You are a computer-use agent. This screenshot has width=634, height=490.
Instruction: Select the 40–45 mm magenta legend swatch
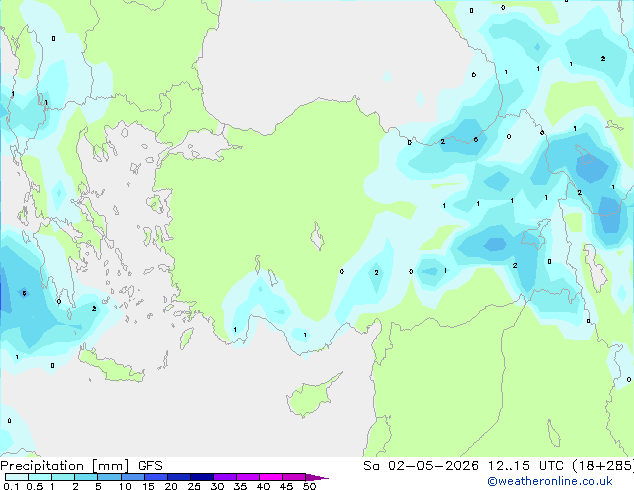[x=271, y=477]
